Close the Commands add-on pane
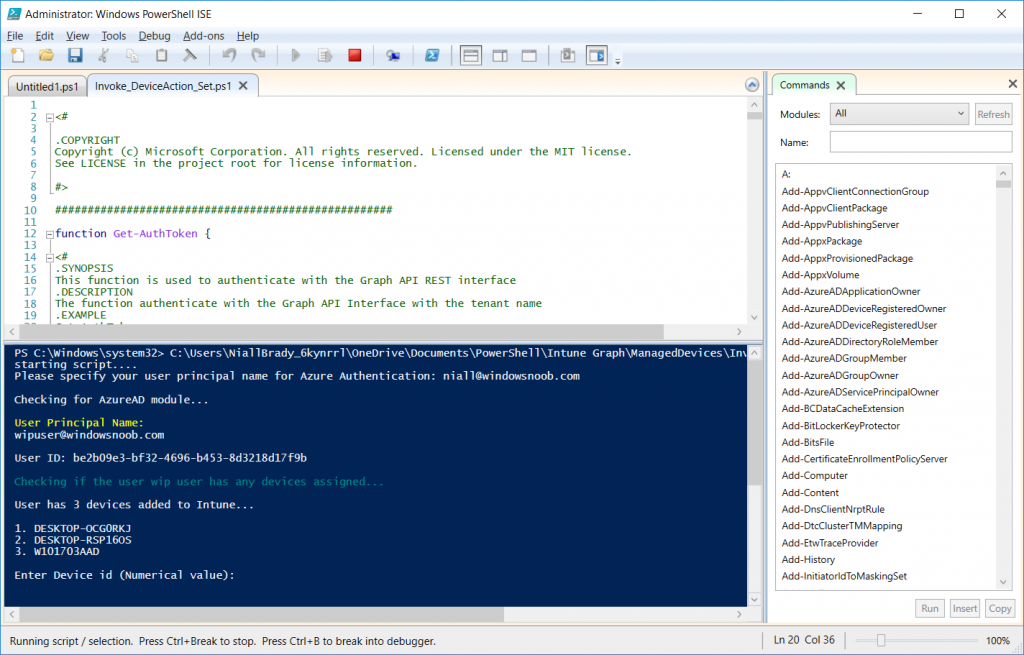The image size is (1024, 655). pos(1012,84)
